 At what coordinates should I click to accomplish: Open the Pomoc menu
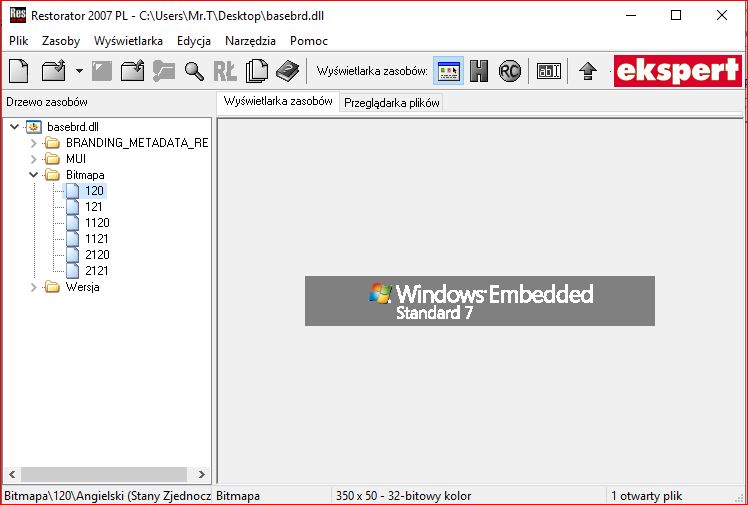pos(309,41)
